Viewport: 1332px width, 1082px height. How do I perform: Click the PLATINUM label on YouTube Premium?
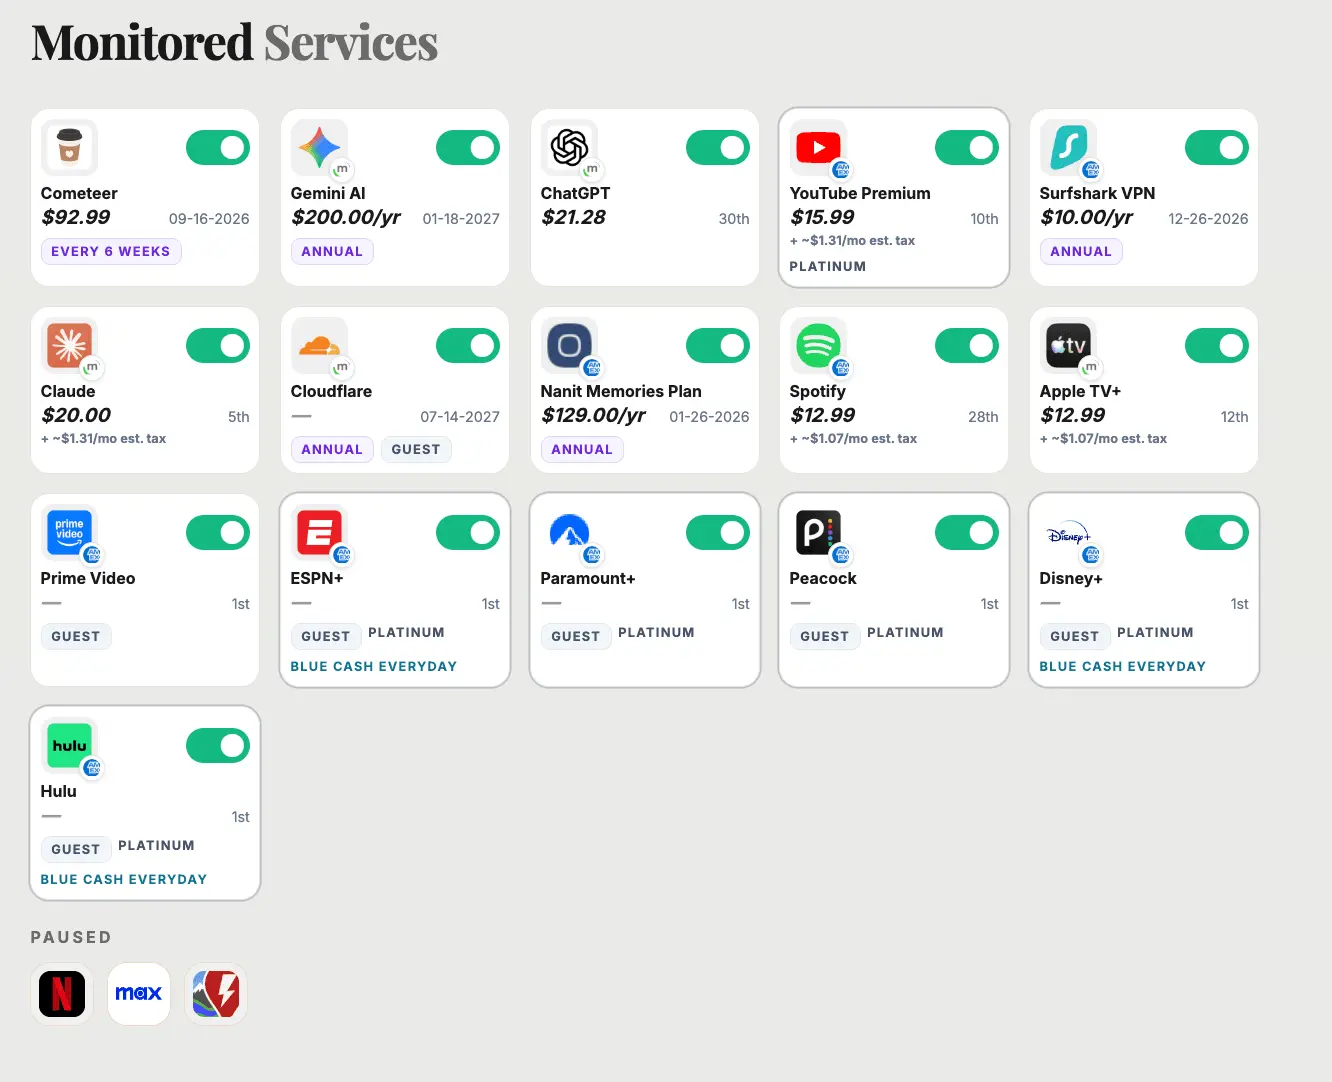coord(828,266)
